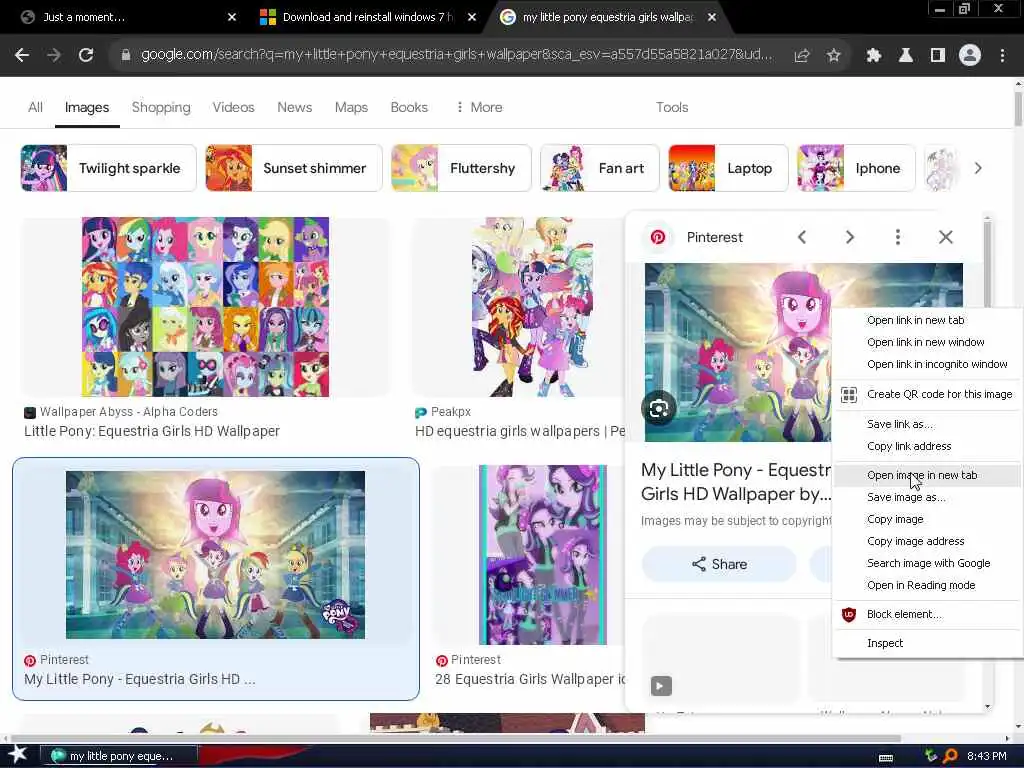The height and width of the screenshot is (768, 1024).
Task: Choose Open link in new tab
Action: point(926,321)
